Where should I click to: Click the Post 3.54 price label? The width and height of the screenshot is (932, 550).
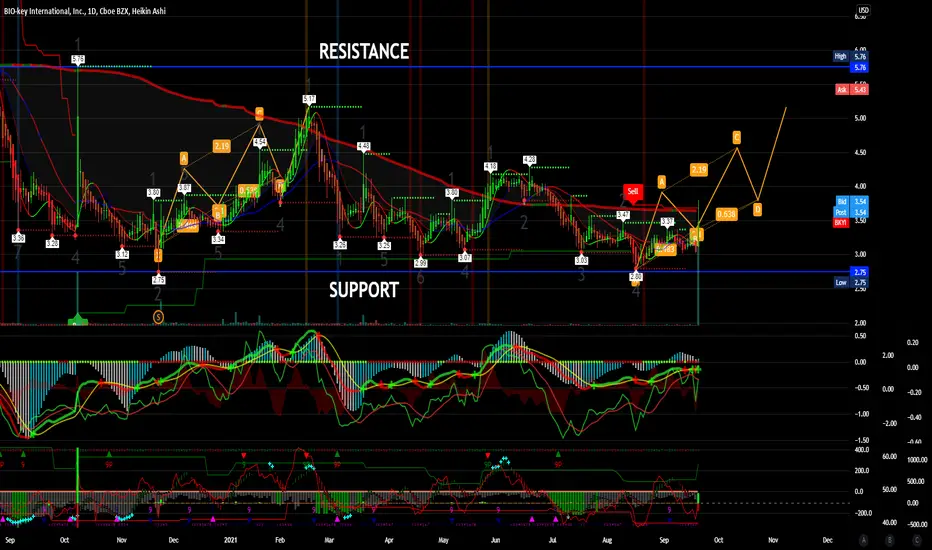click(852, 212)
